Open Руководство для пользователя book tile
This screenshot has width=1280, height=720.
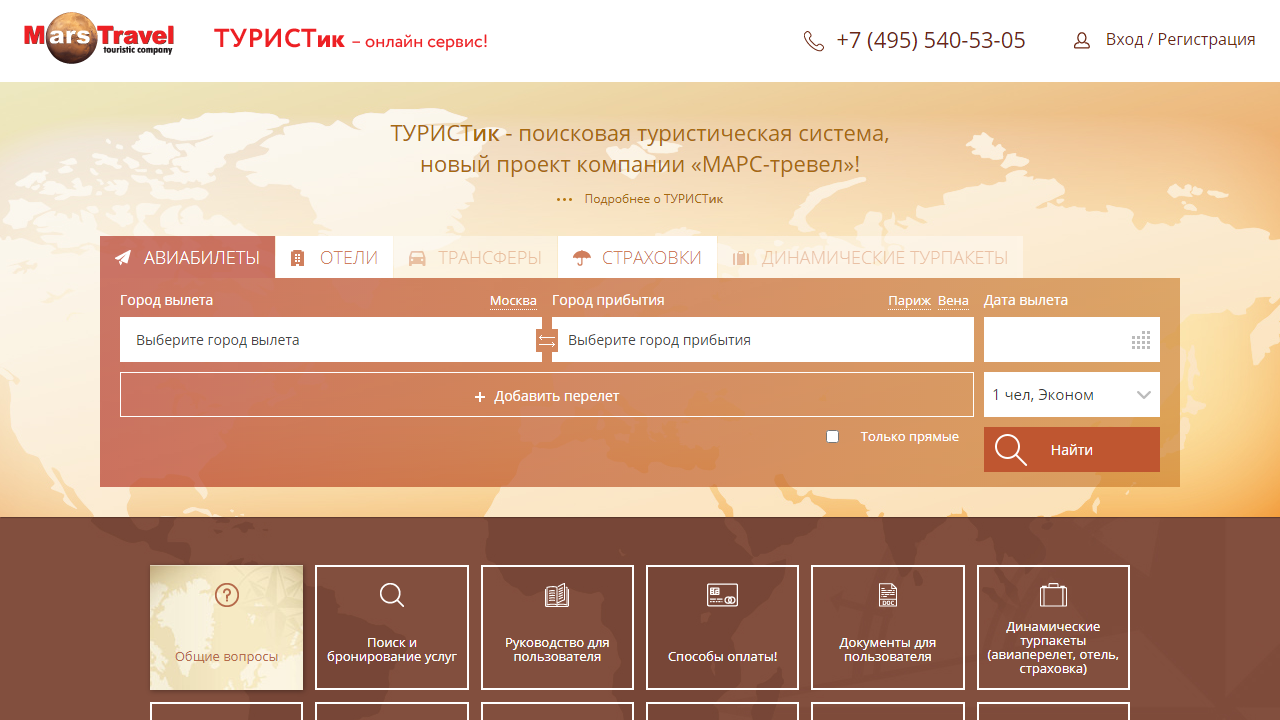557,627
